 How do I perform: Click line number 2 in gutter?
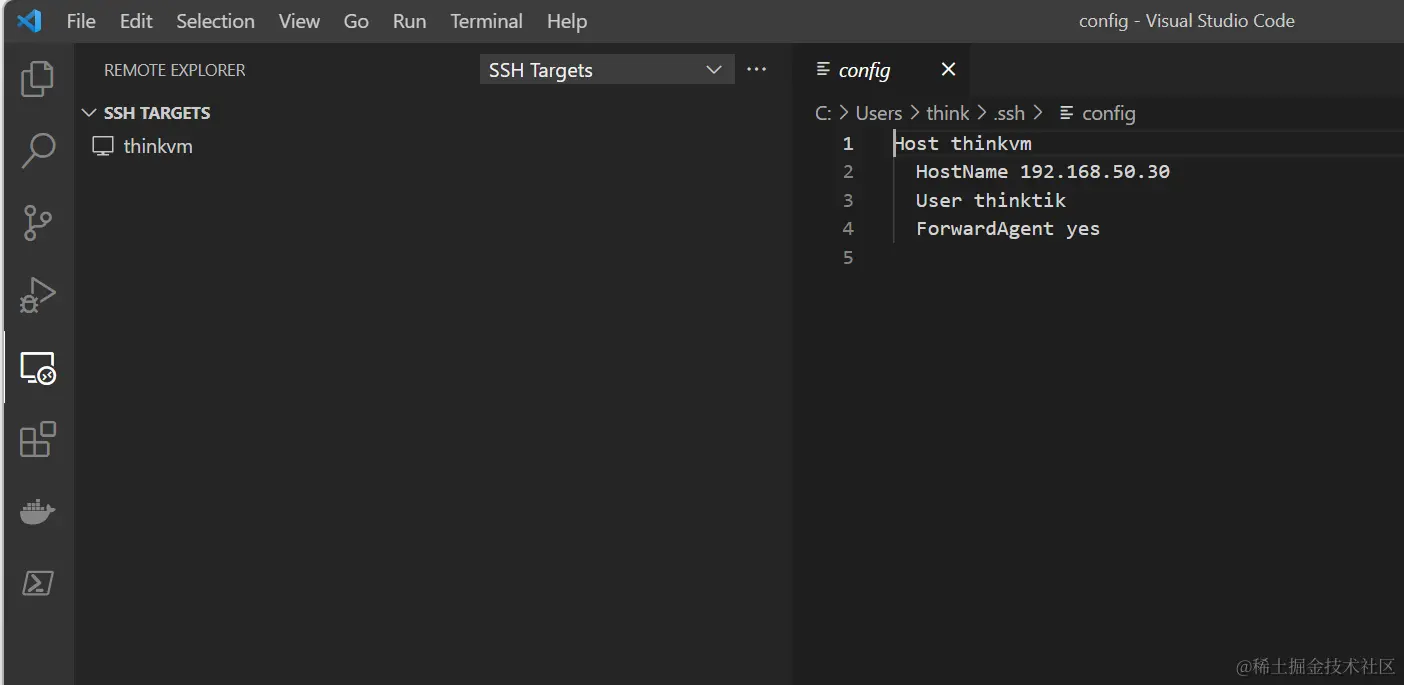click(848, 172)
